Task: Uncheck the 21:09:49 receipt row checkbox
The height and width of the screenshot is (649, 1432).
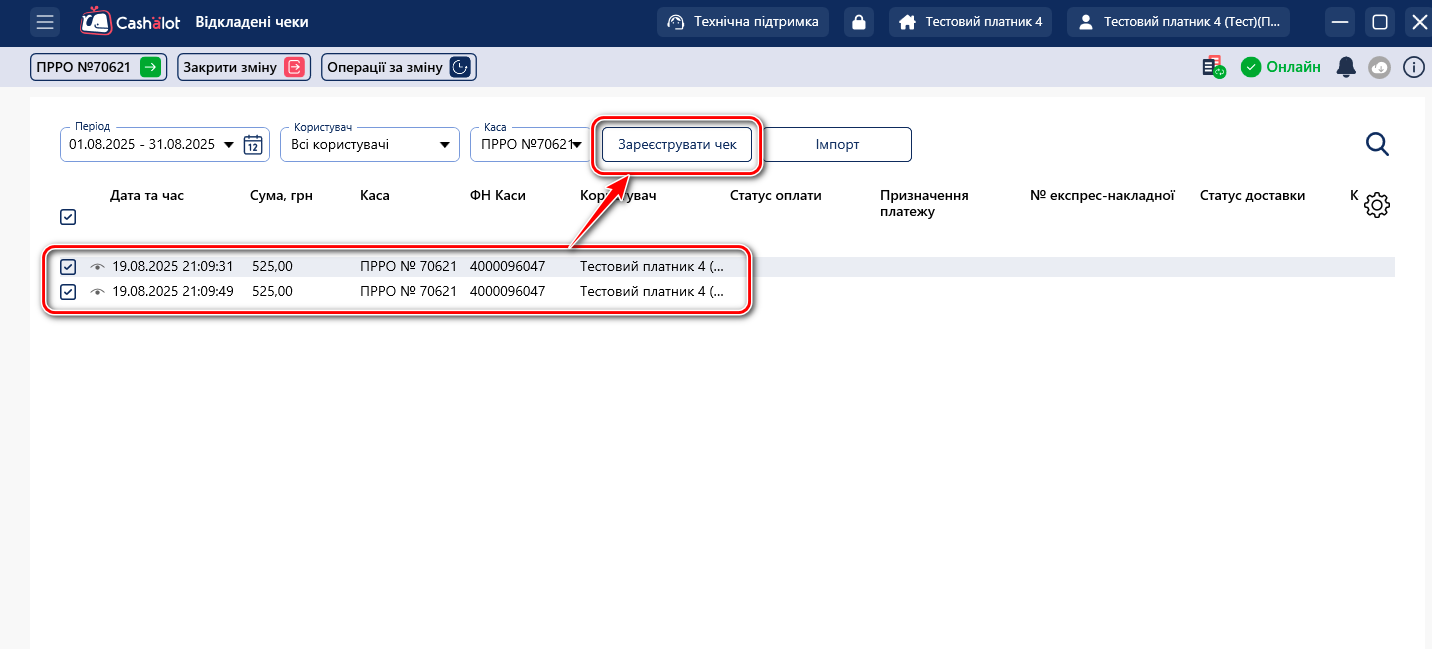Action: tap(68, 292)
